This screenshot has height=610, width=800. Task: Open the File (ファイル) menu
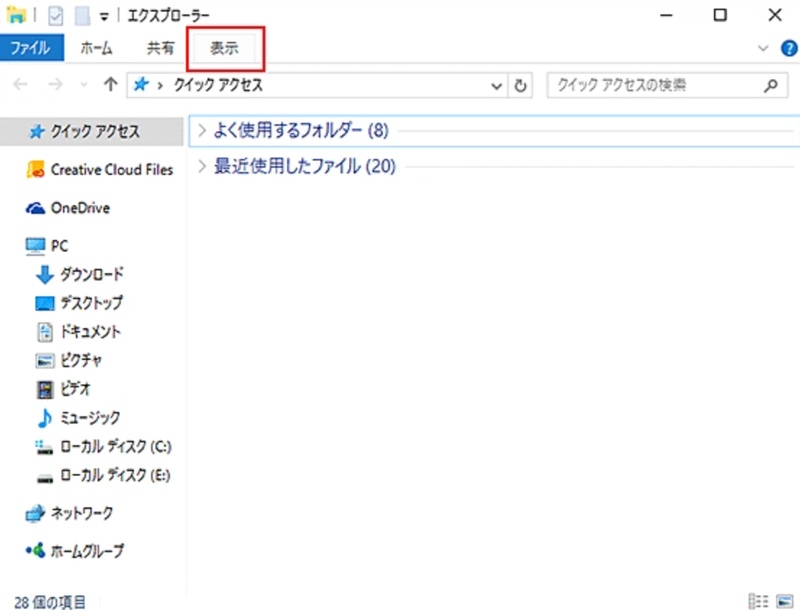(31, 47)
